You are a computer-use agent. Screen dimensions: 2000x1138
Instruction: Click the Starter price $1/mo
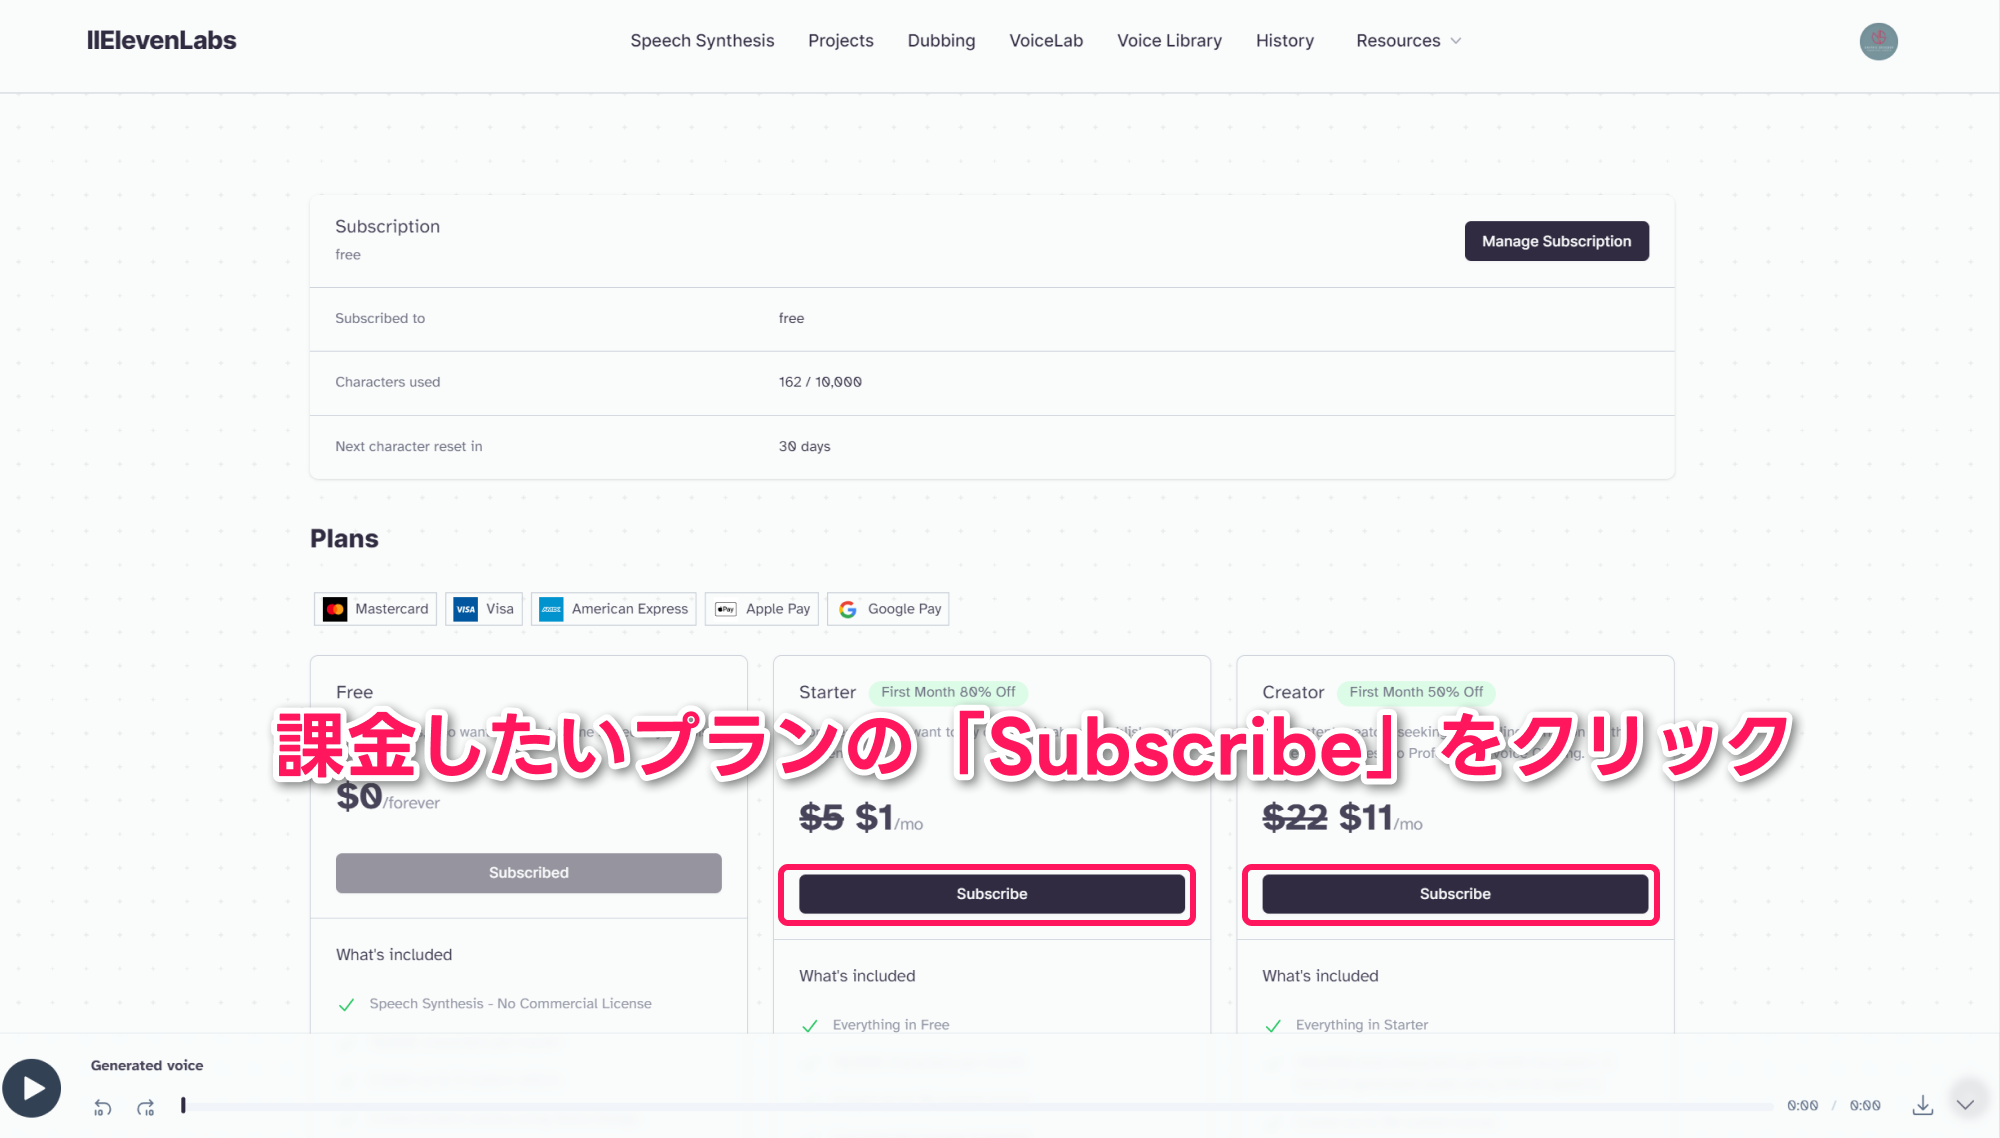(889, 819)
